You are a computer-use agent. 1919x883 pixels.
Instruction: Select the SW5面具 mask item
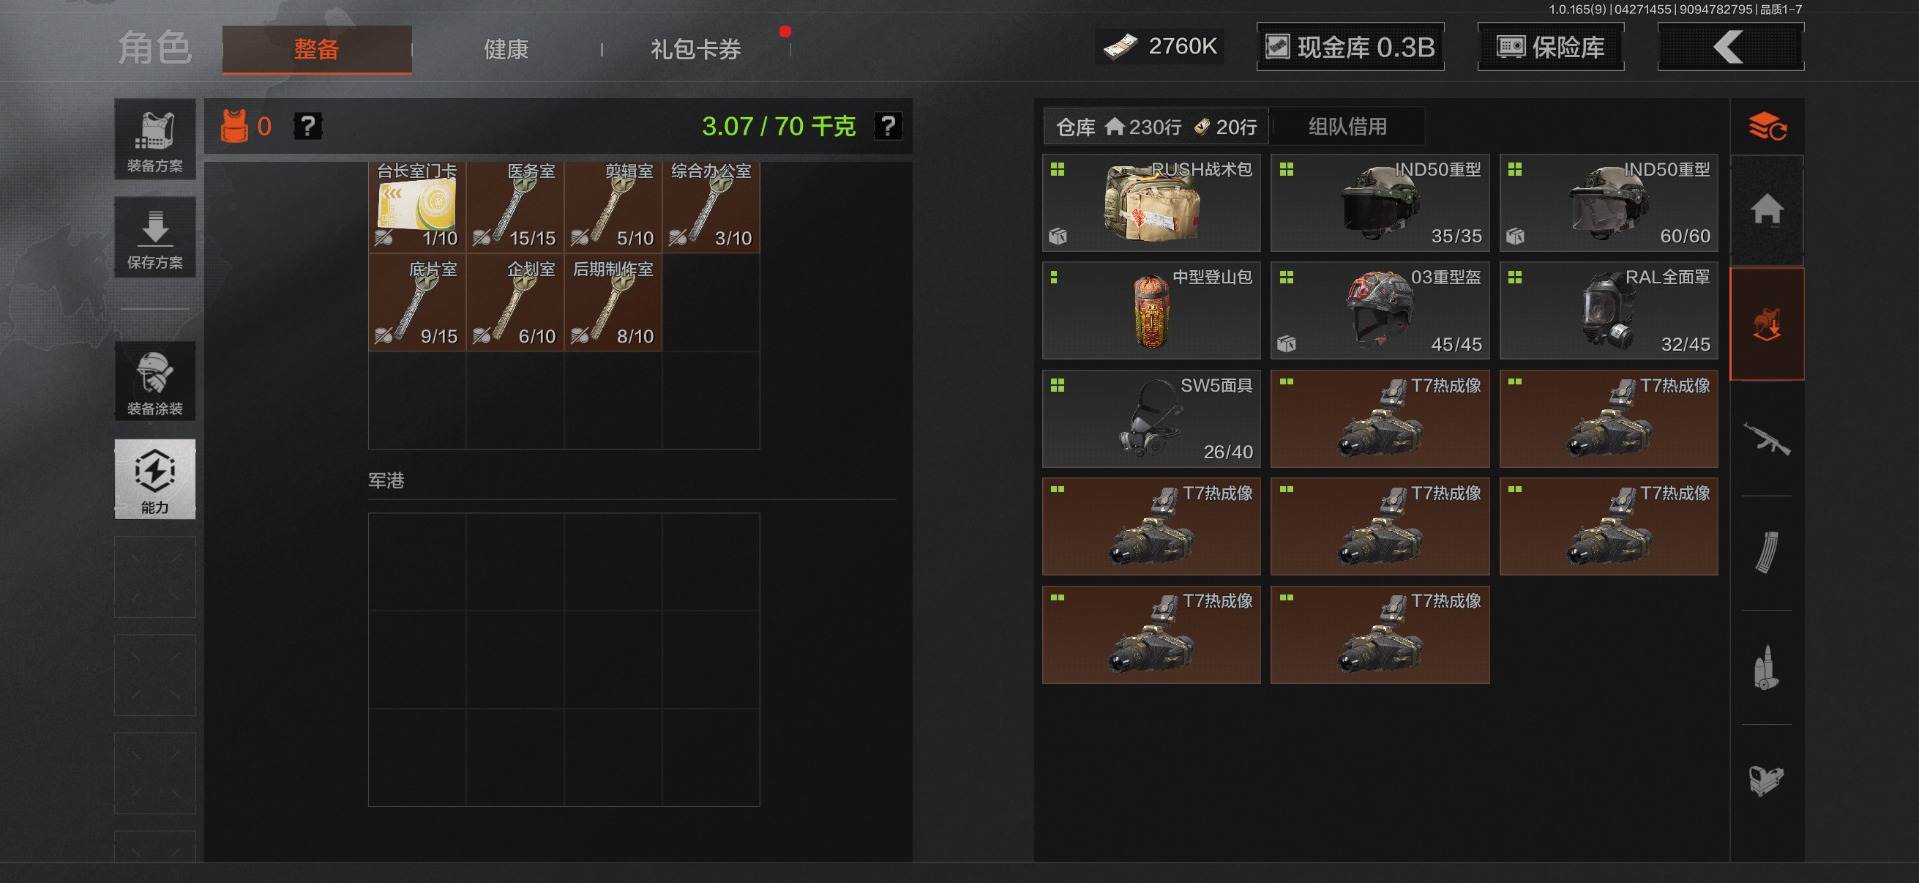[x=1151, y=419]
